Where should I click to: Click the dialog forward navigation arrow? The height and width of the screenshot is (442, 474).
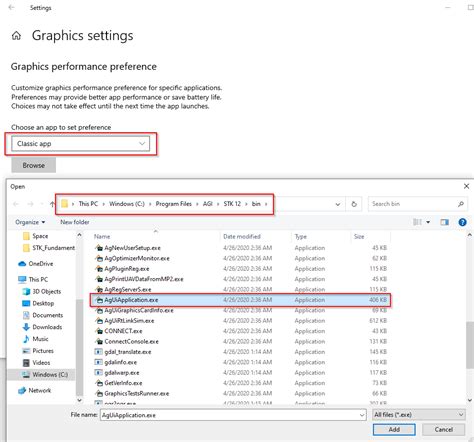pyautogui.click(x=30, y=204)
